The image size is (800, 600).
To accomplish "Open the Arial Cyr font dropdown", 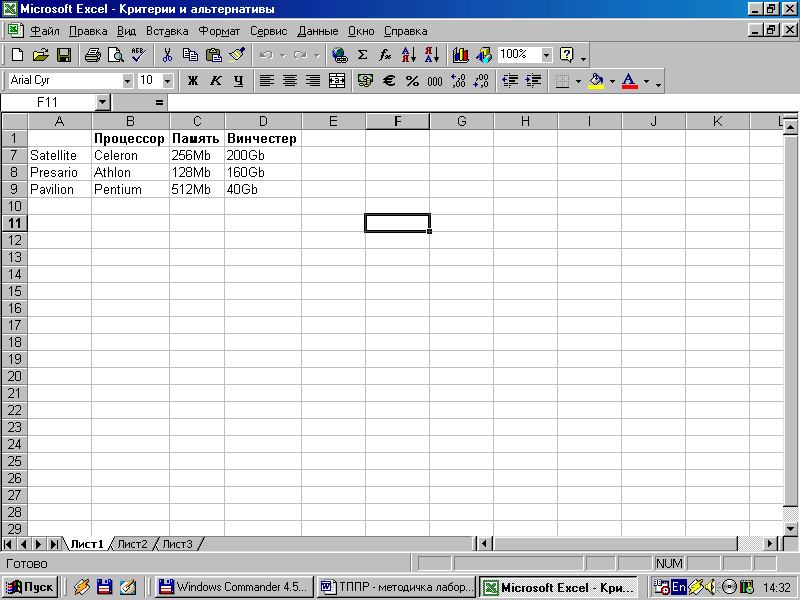I will pyautogui.click(x=127, y=81).
